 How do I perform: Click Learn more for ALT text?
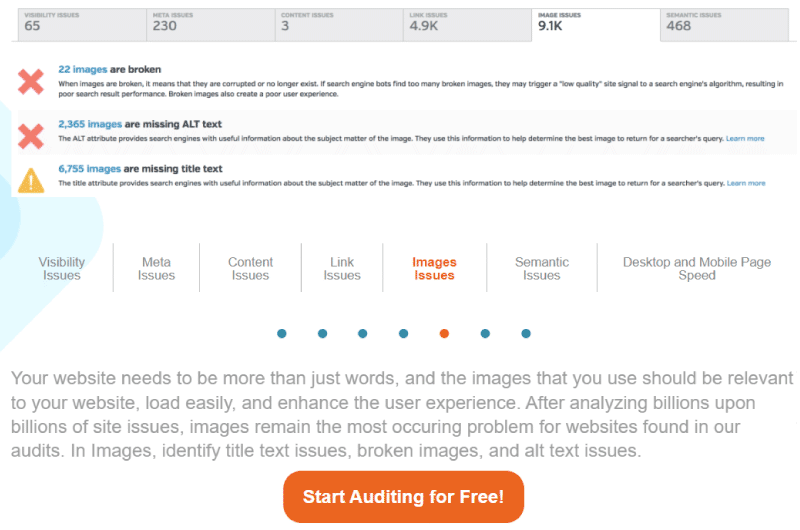(x=745, y=139)
